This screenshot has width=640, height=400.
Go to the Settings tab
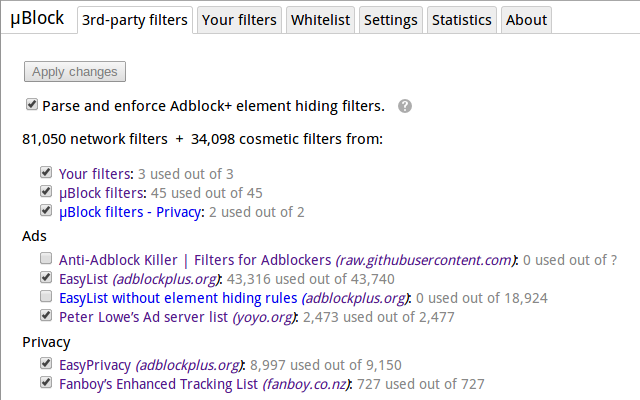[x=391, y=19]
